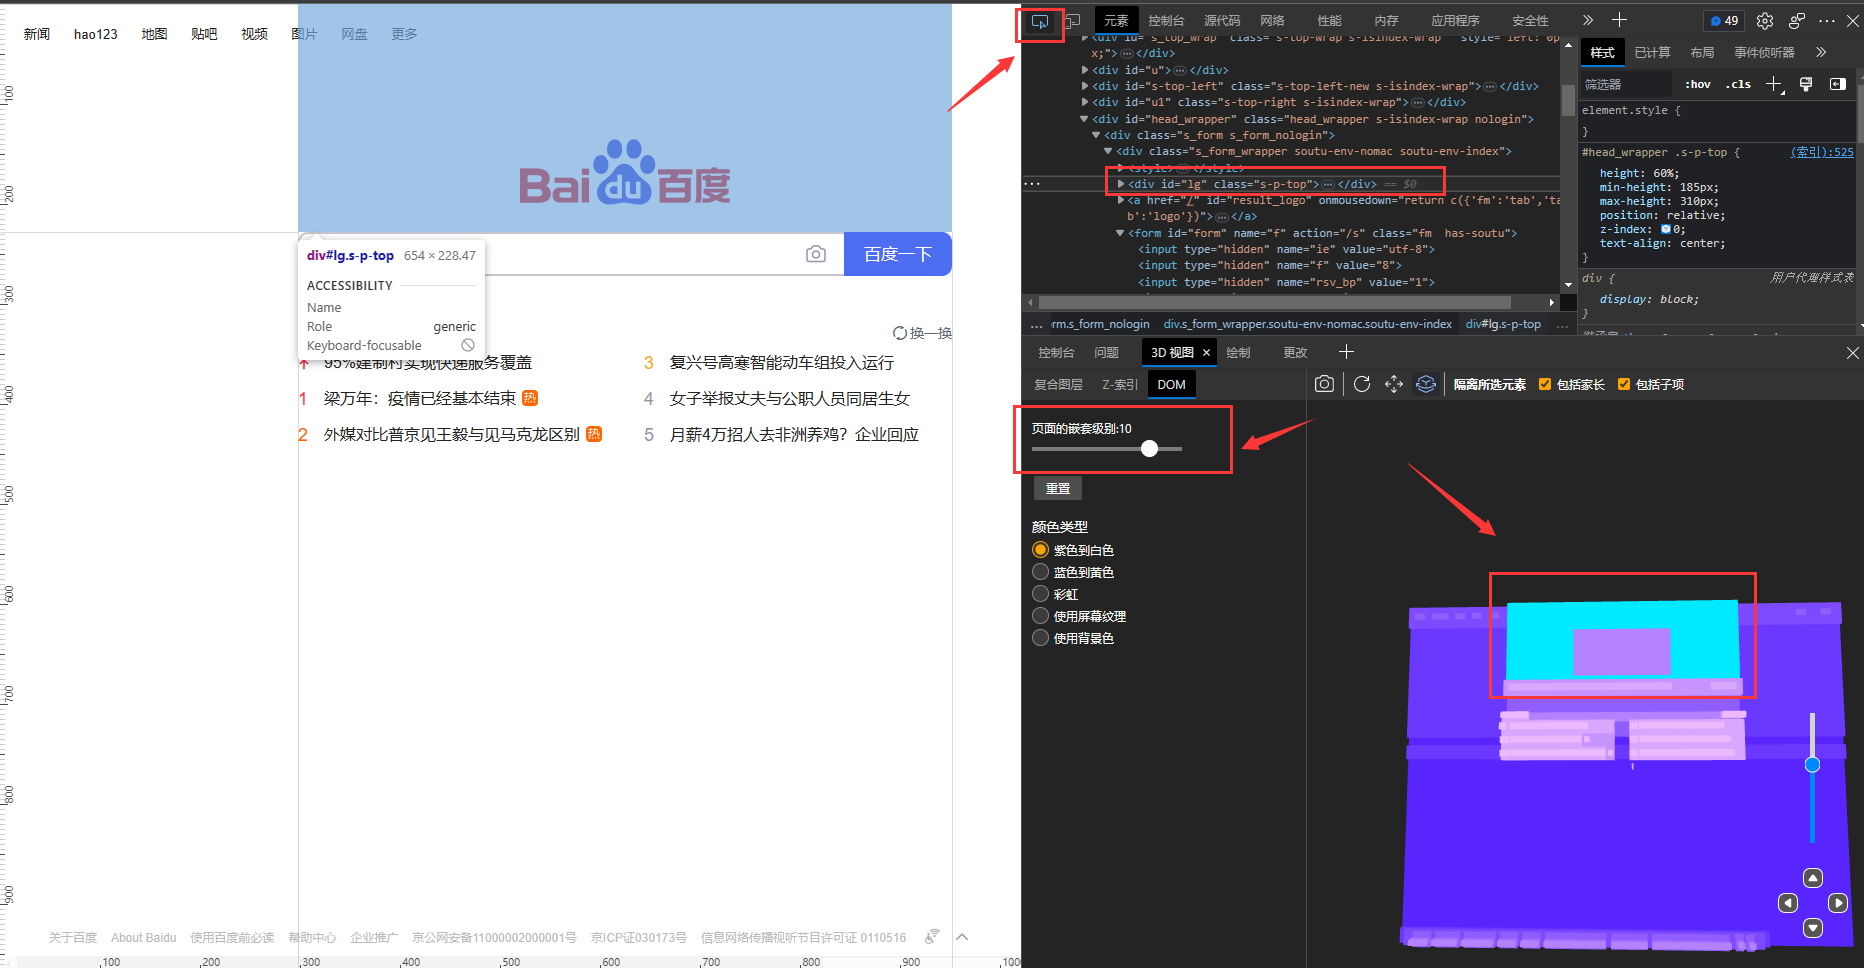Toggle the .cls class editor
1864x968 pixels.
point(1738,84)
